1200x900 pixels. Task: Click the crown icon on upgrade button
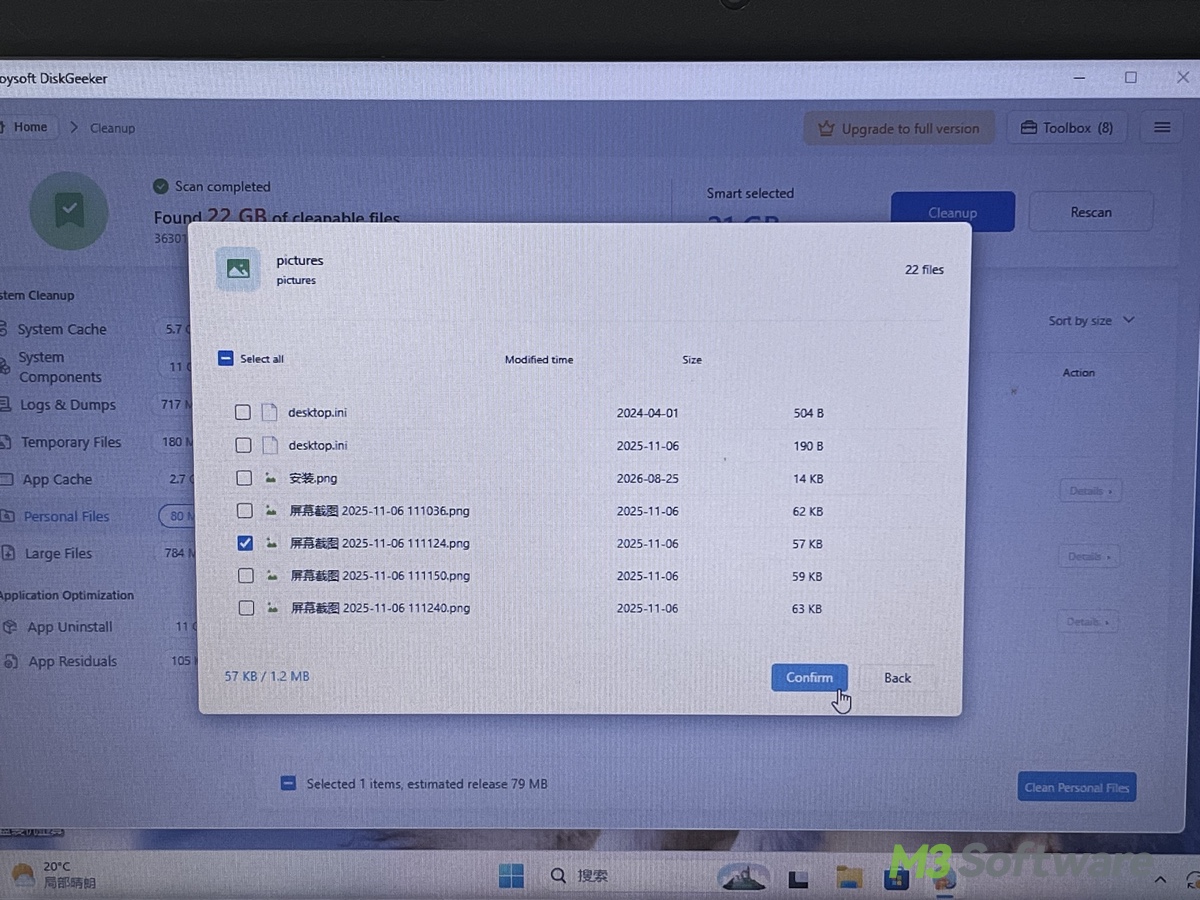pyautogui.click(x=826, y=129)
